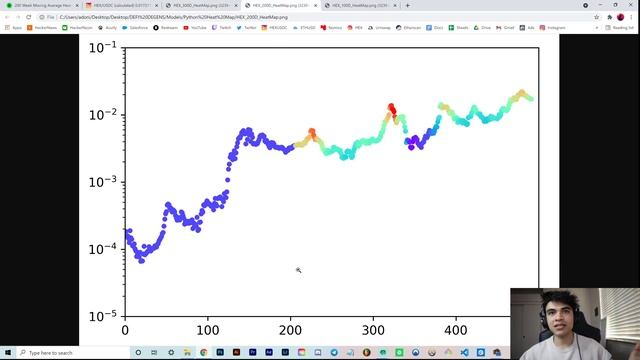Open the Drive bookmark

[482, 28]
